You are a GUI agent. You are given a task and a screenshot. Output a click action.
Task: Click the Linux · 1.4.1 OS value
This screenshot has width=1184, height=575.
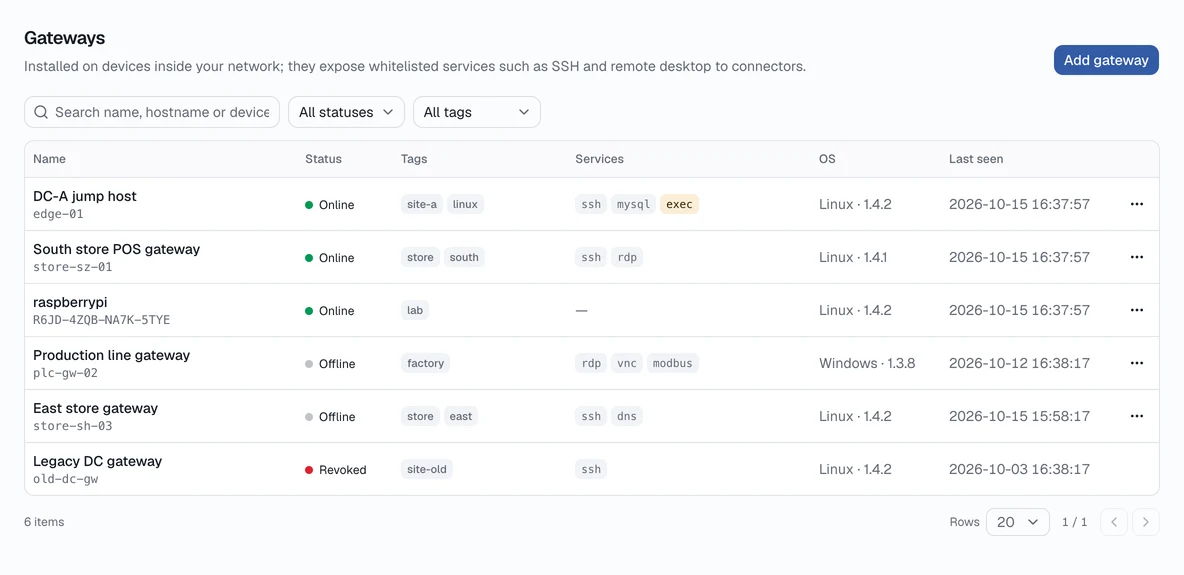[853, 257]
